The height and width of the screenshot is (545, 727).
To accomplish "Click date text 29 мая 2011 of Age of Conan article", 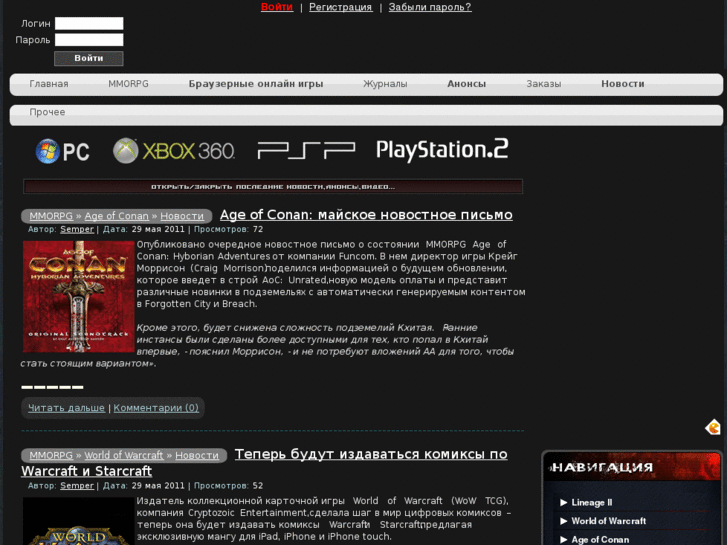I will coord(158,229).
